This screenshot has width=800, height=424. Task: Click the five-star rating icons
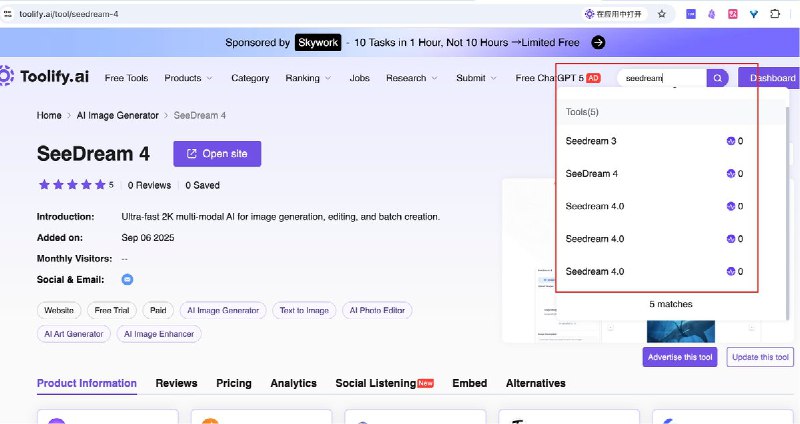(72, 185)
